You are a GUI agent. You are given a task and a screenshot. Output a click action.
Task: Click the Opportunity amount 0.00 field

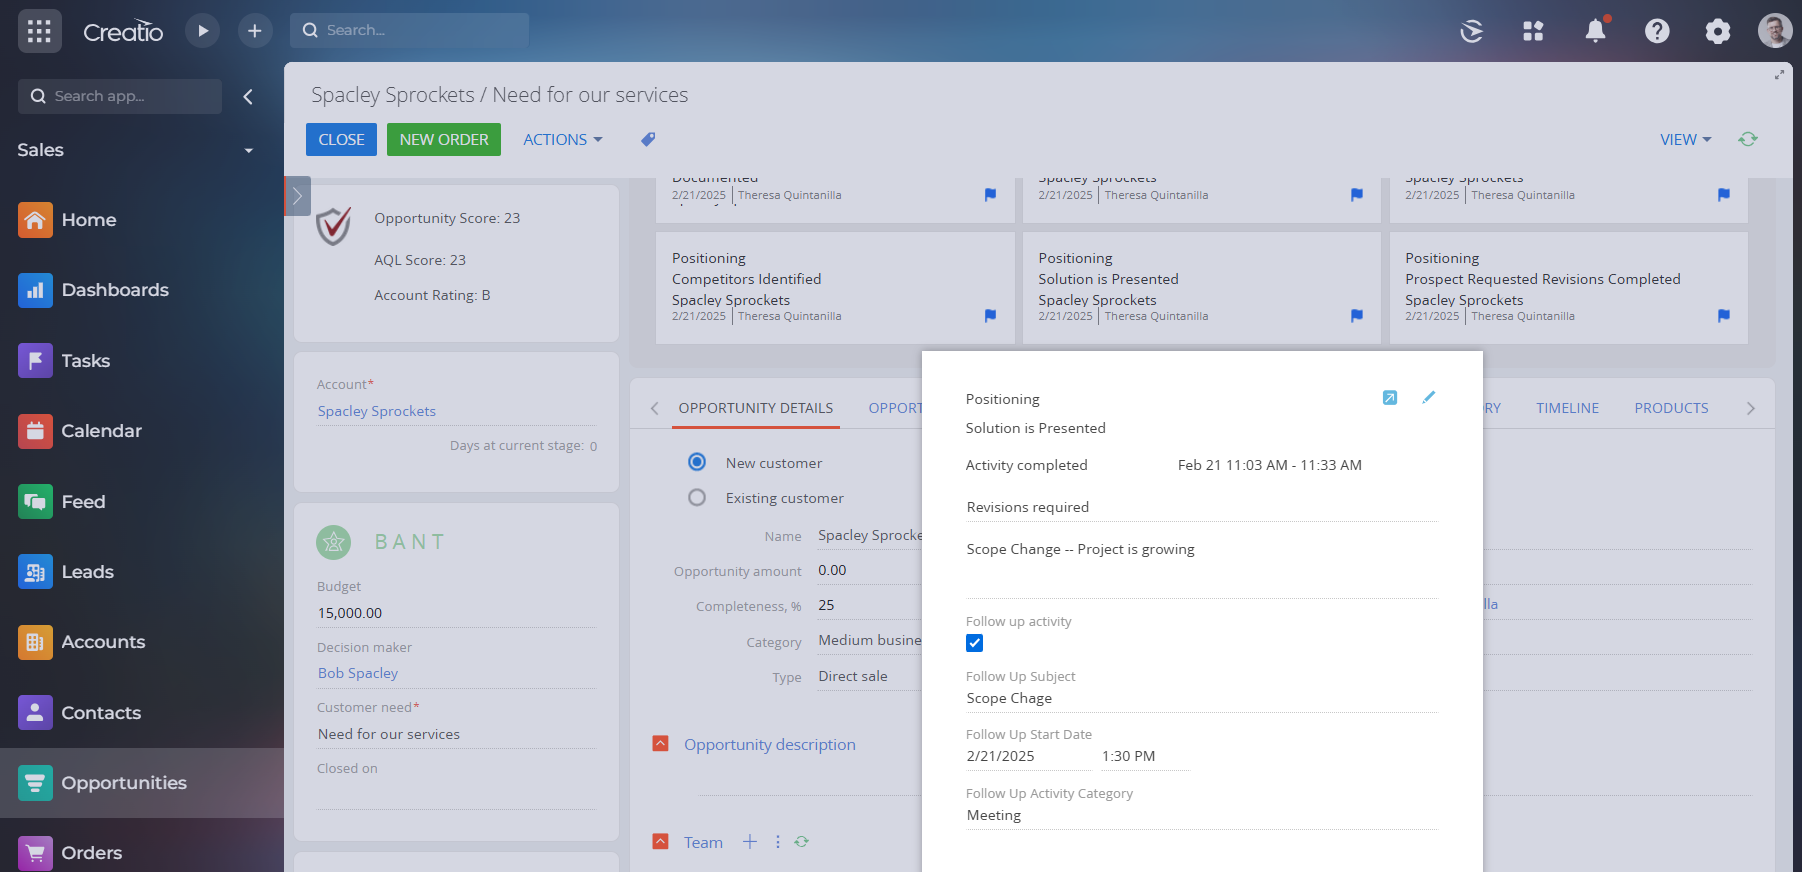coord(869,570)
